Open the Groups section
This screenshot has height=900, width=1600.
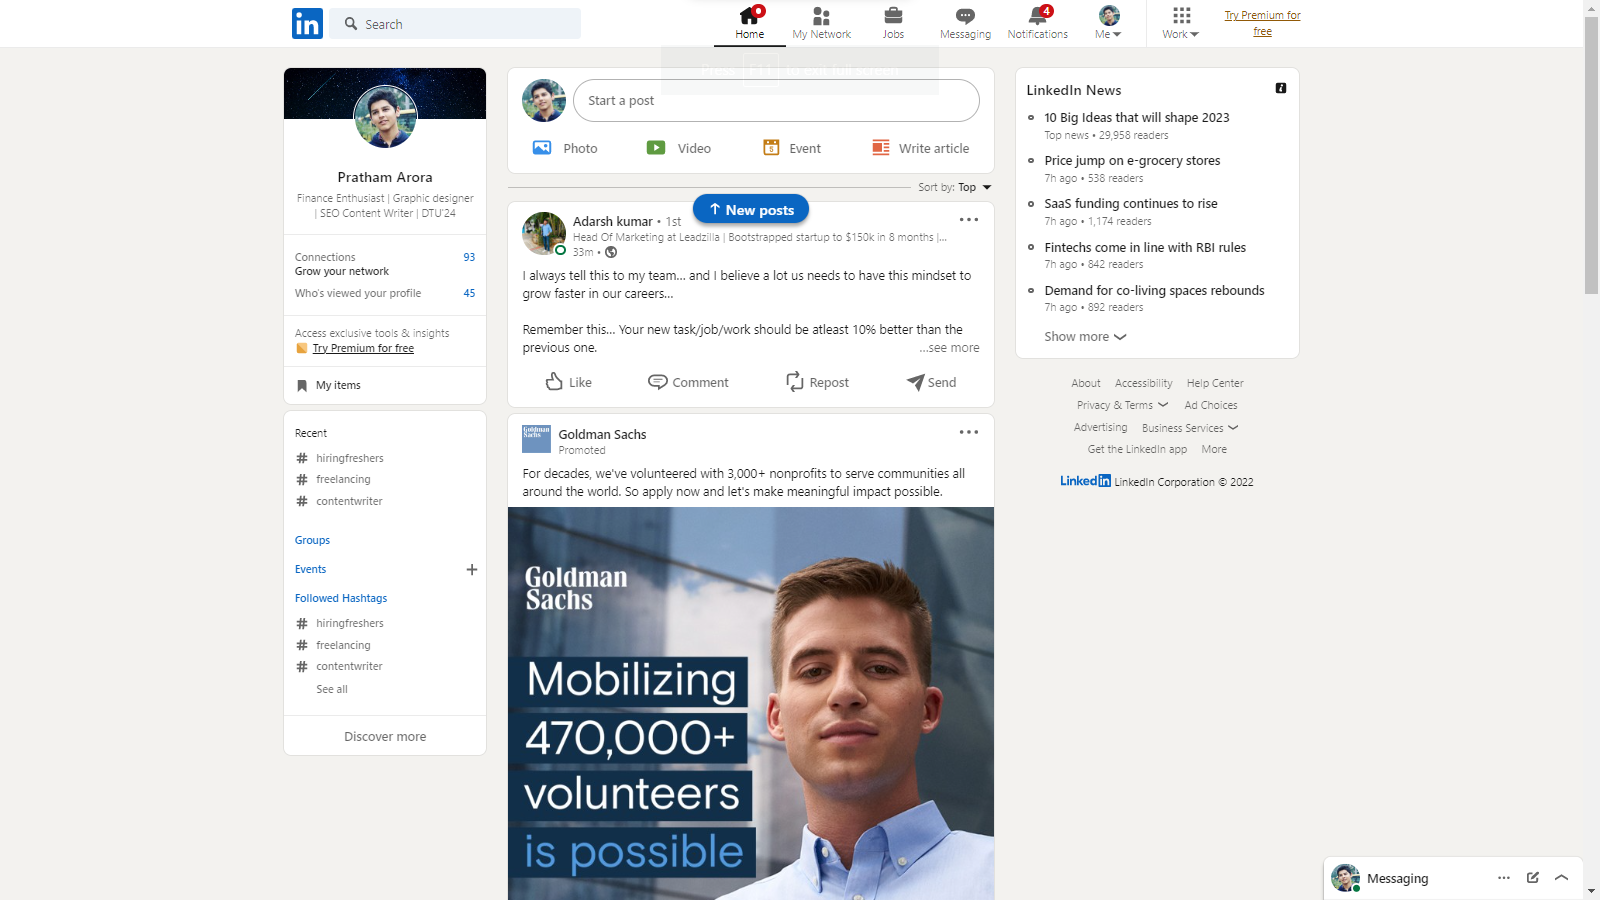coord(311,540)
